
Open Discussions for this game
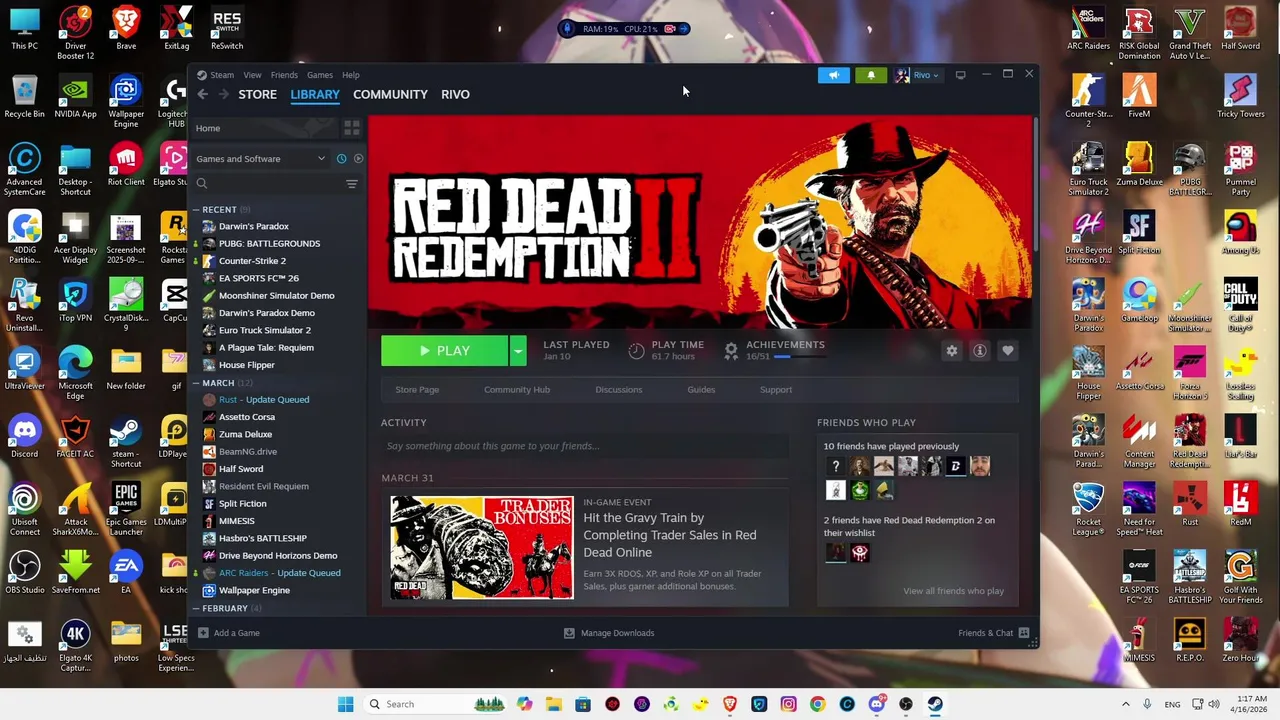[x=619, y=390]
